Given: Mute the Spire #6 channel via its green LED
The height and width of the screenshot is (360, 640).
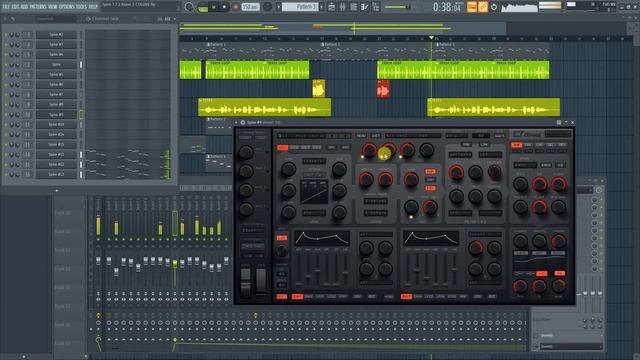Looking at the screenshot, I should pos(6,84).
